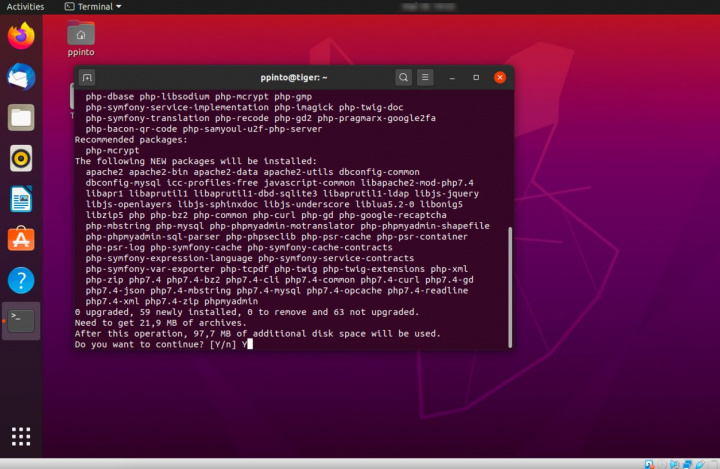Open LibreOffice Writer from the dock

[21, 199]
